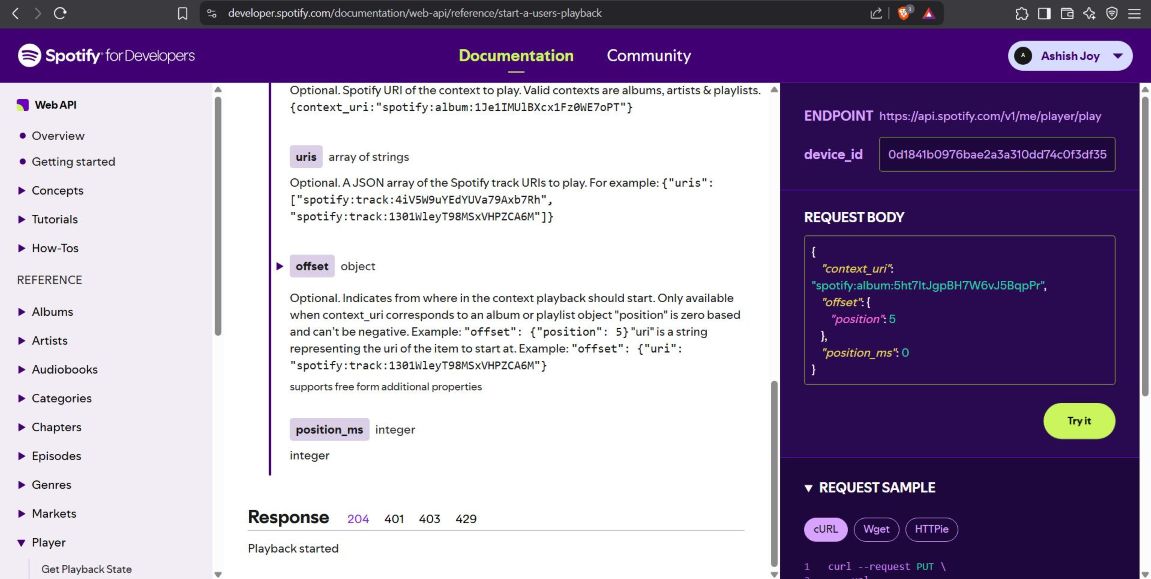This screenshot has width=1151, height=579.
Task: Collapse the REQUEST SAMPLE section
Action: pyautogui.click(x=809, y=488)
